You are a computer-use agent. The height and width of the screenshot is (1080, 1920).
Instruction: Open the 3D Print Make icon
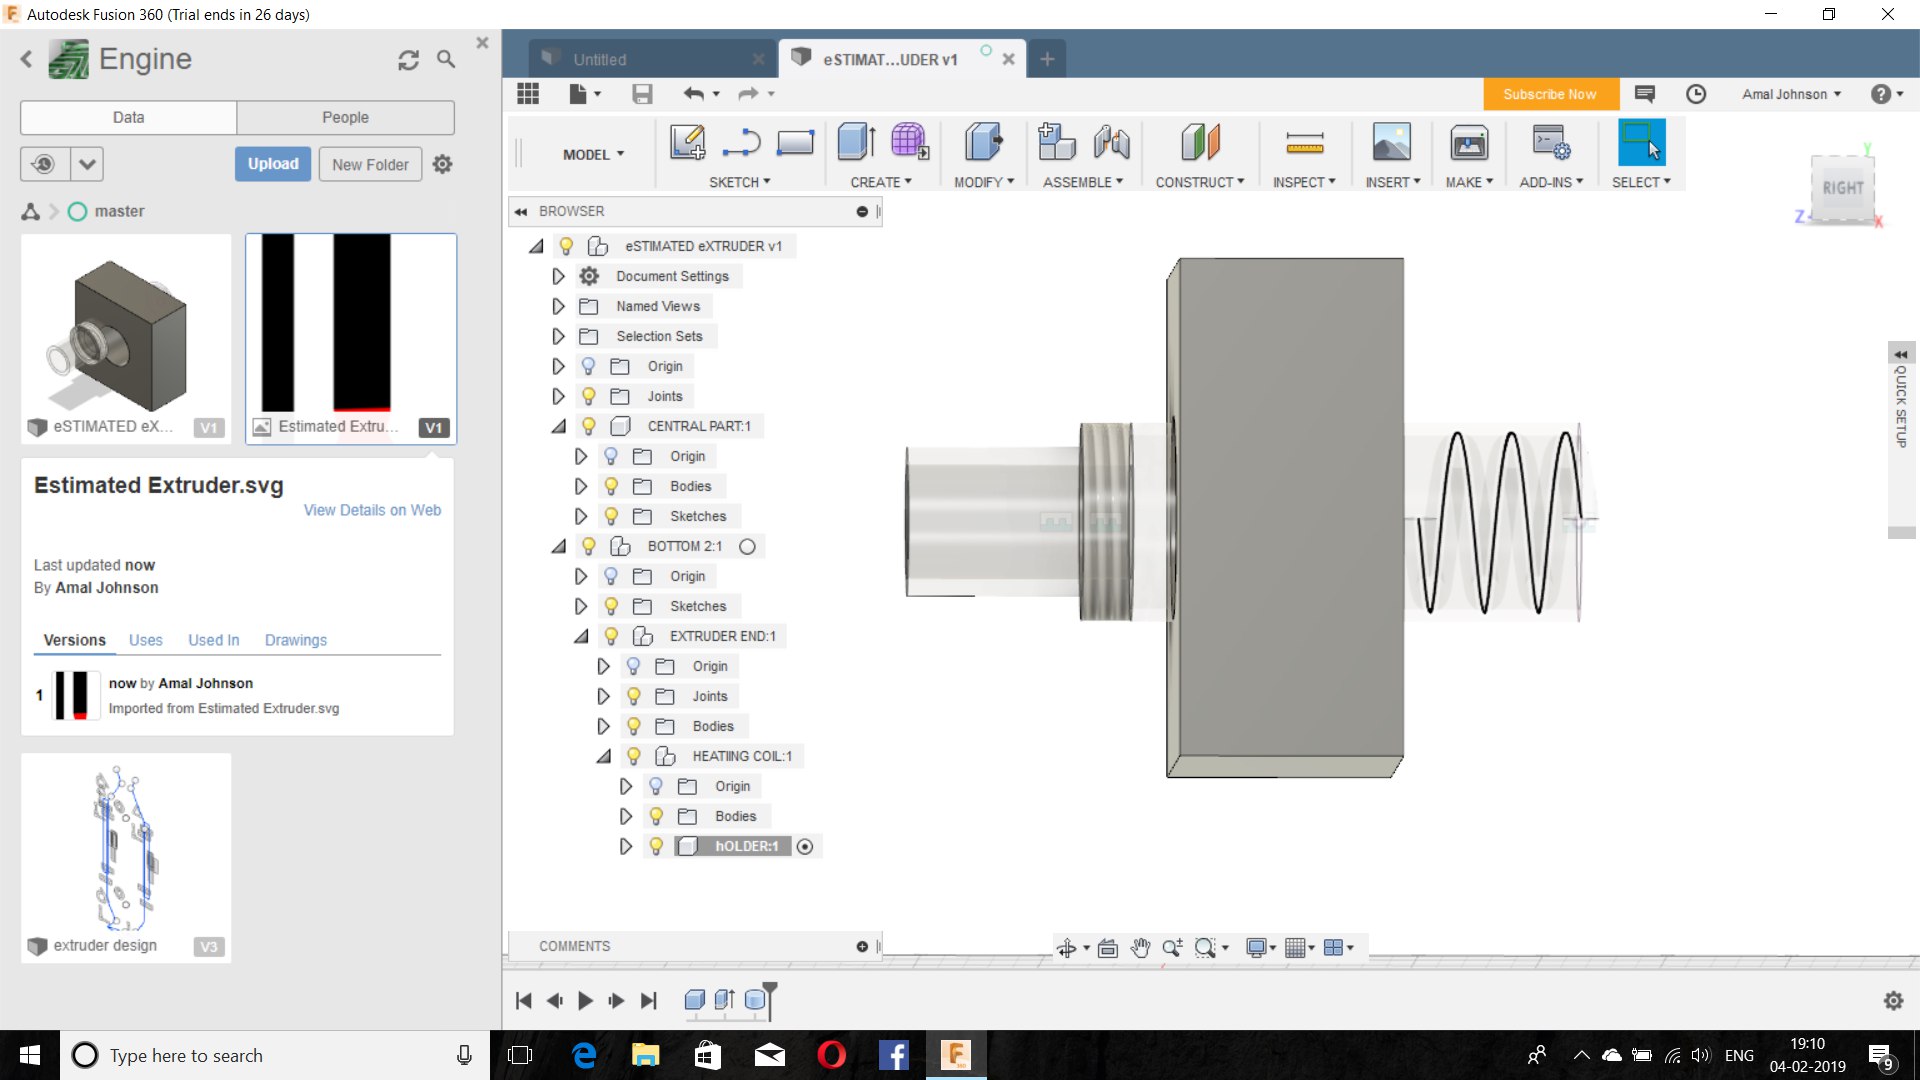pos(1468,143)
